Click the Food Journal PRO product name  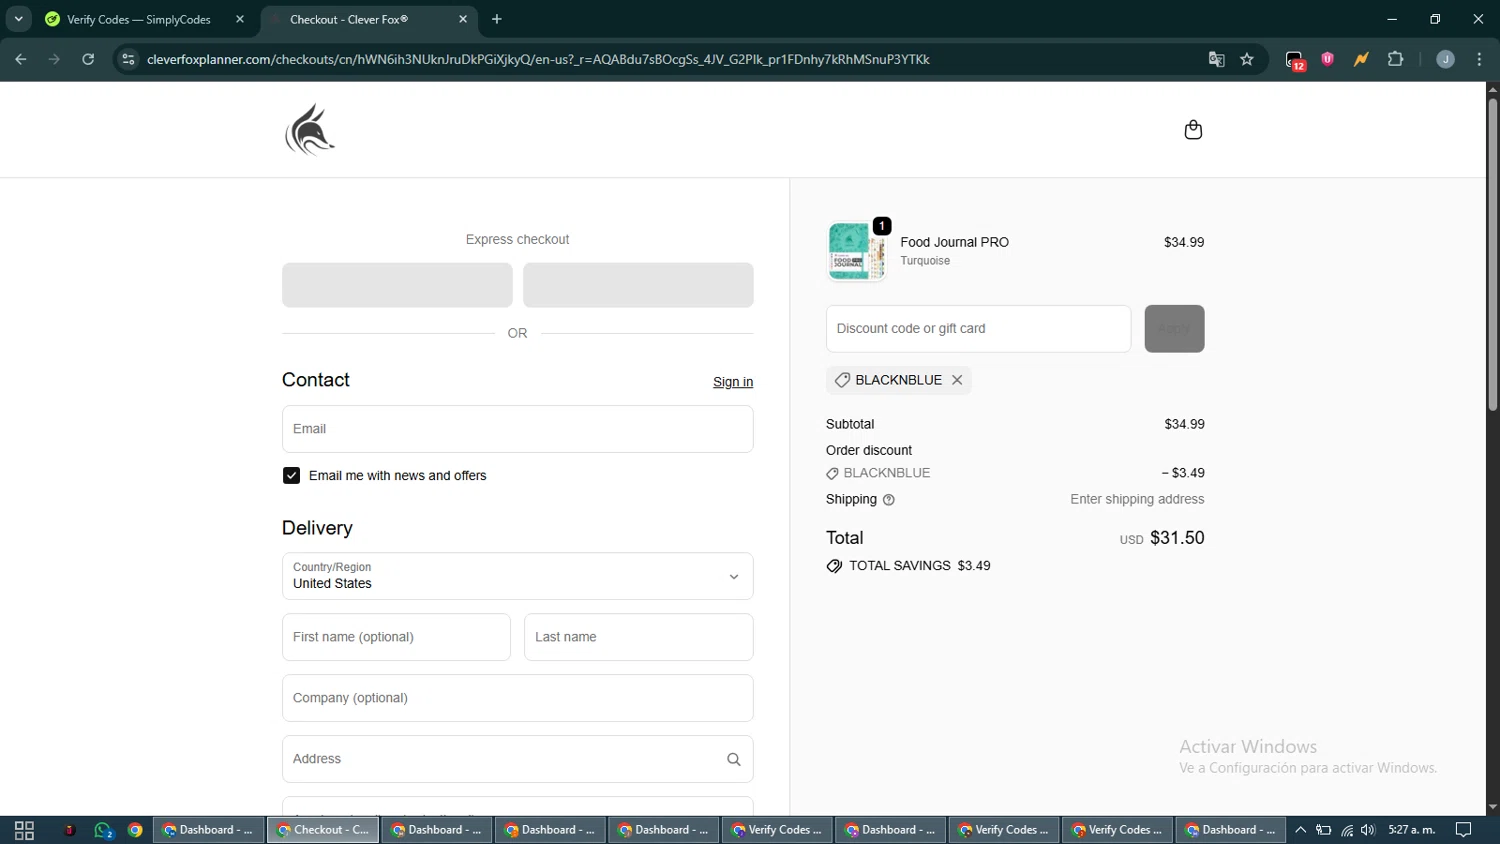[954, 242]
